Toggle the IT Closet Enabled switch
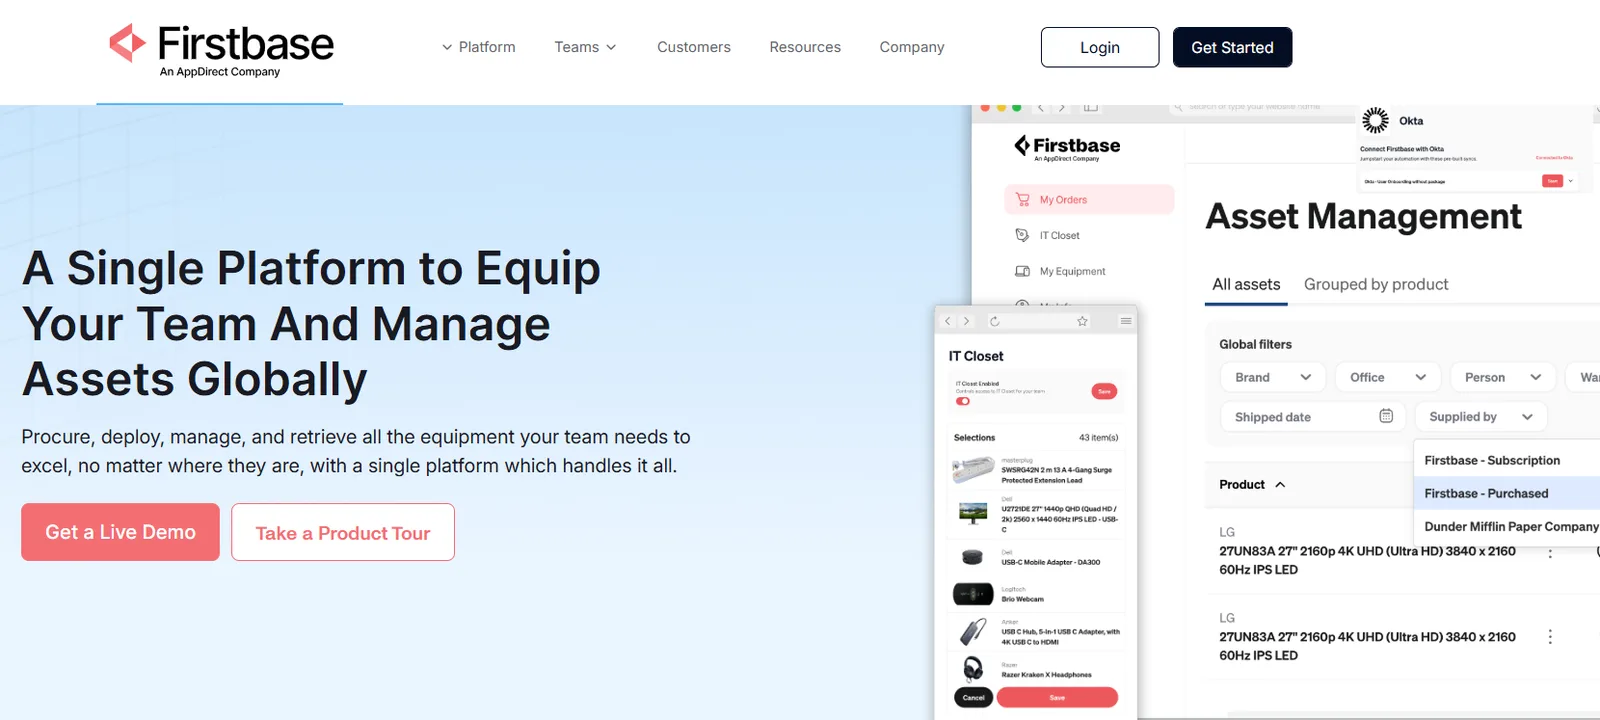The height and width of the screenshot is (720, 1600). coord(963,401)
